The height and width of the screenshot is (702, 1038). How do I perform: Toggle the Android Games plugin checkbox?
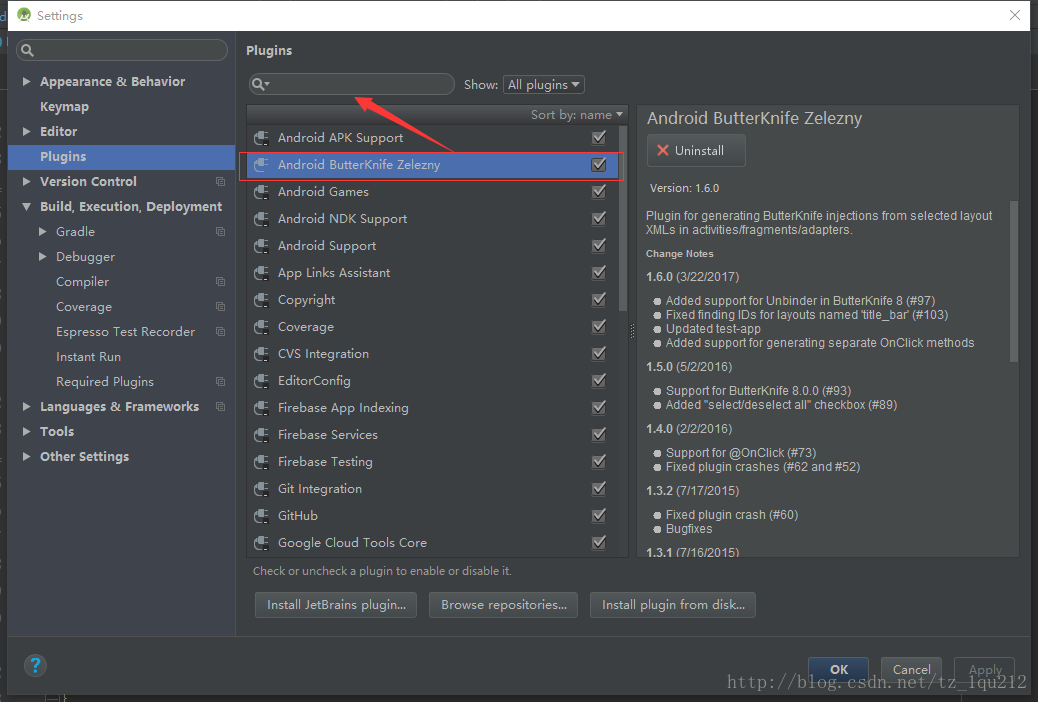pyautogui.click(x=599, y=191)
